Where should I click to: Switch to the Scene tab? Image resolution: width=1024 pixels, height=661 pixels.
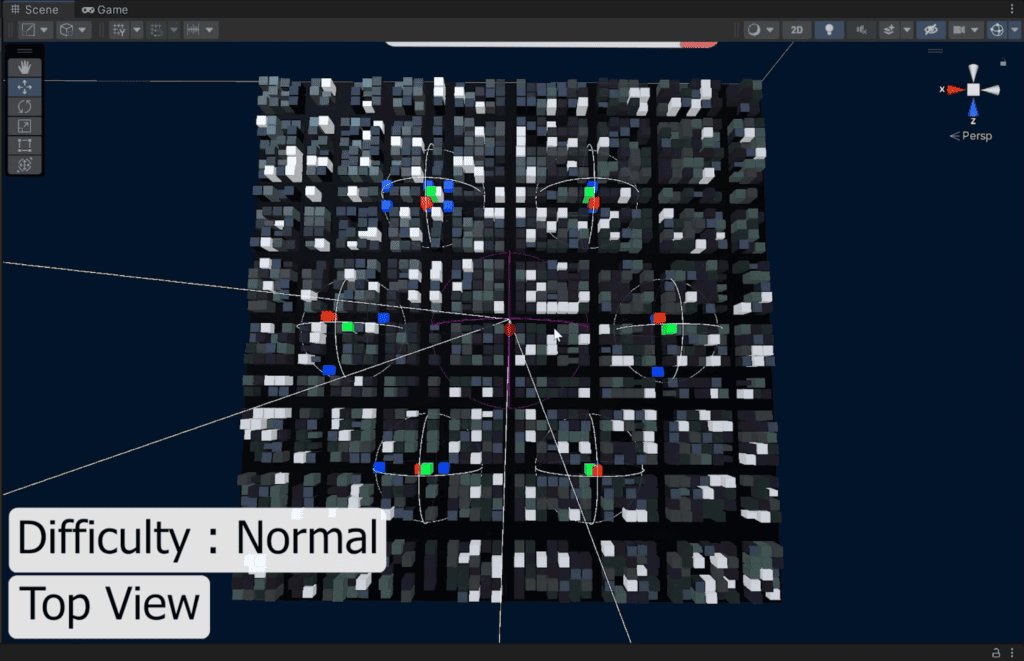(x=36, y=9)
